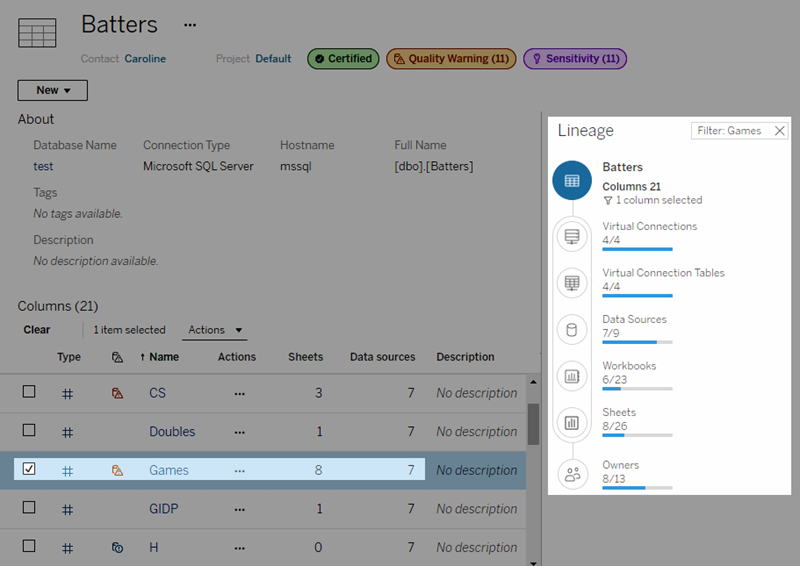Click the Quality Warning (11) badge

click(451, 59)
